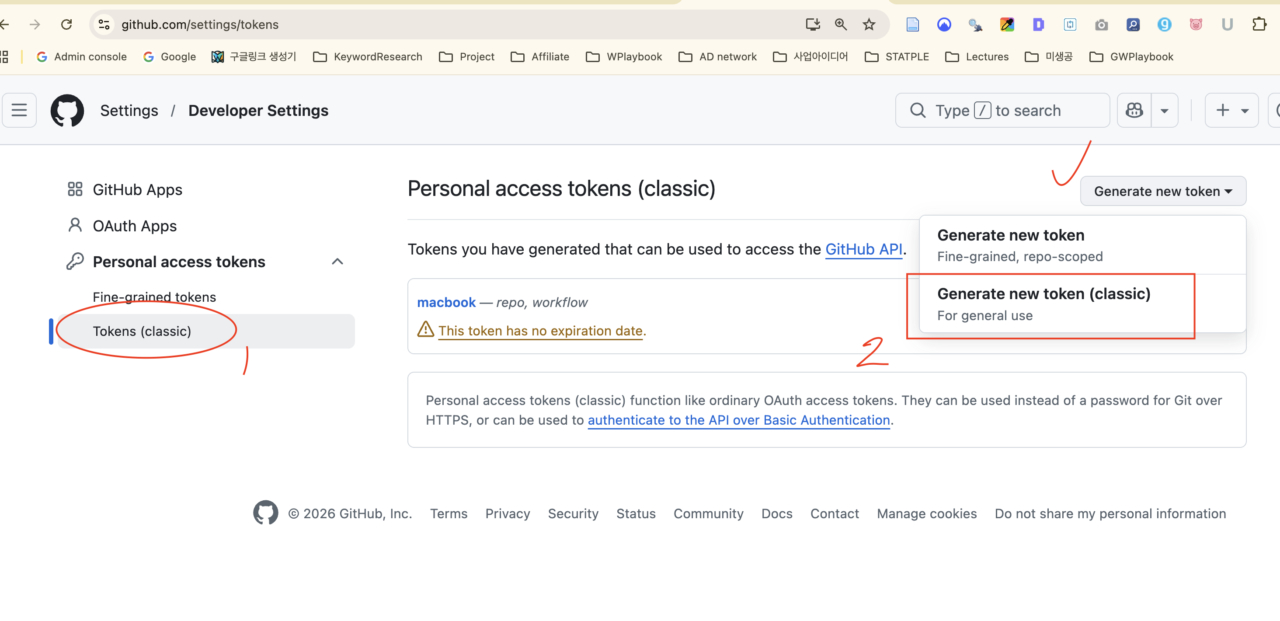Click the camera screenshot extension icon
This screenshot has width=1280, height=621.
click(x=1101, y=24)
